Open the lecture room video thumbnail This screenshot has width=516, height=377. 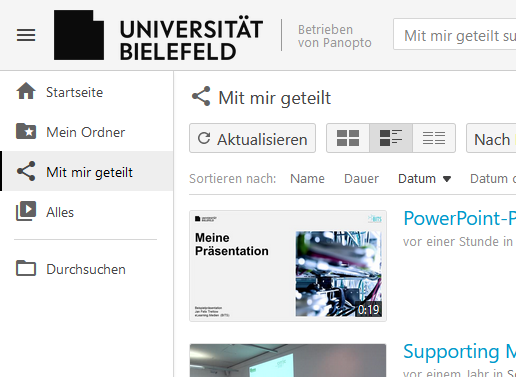(x=288, y=360)
